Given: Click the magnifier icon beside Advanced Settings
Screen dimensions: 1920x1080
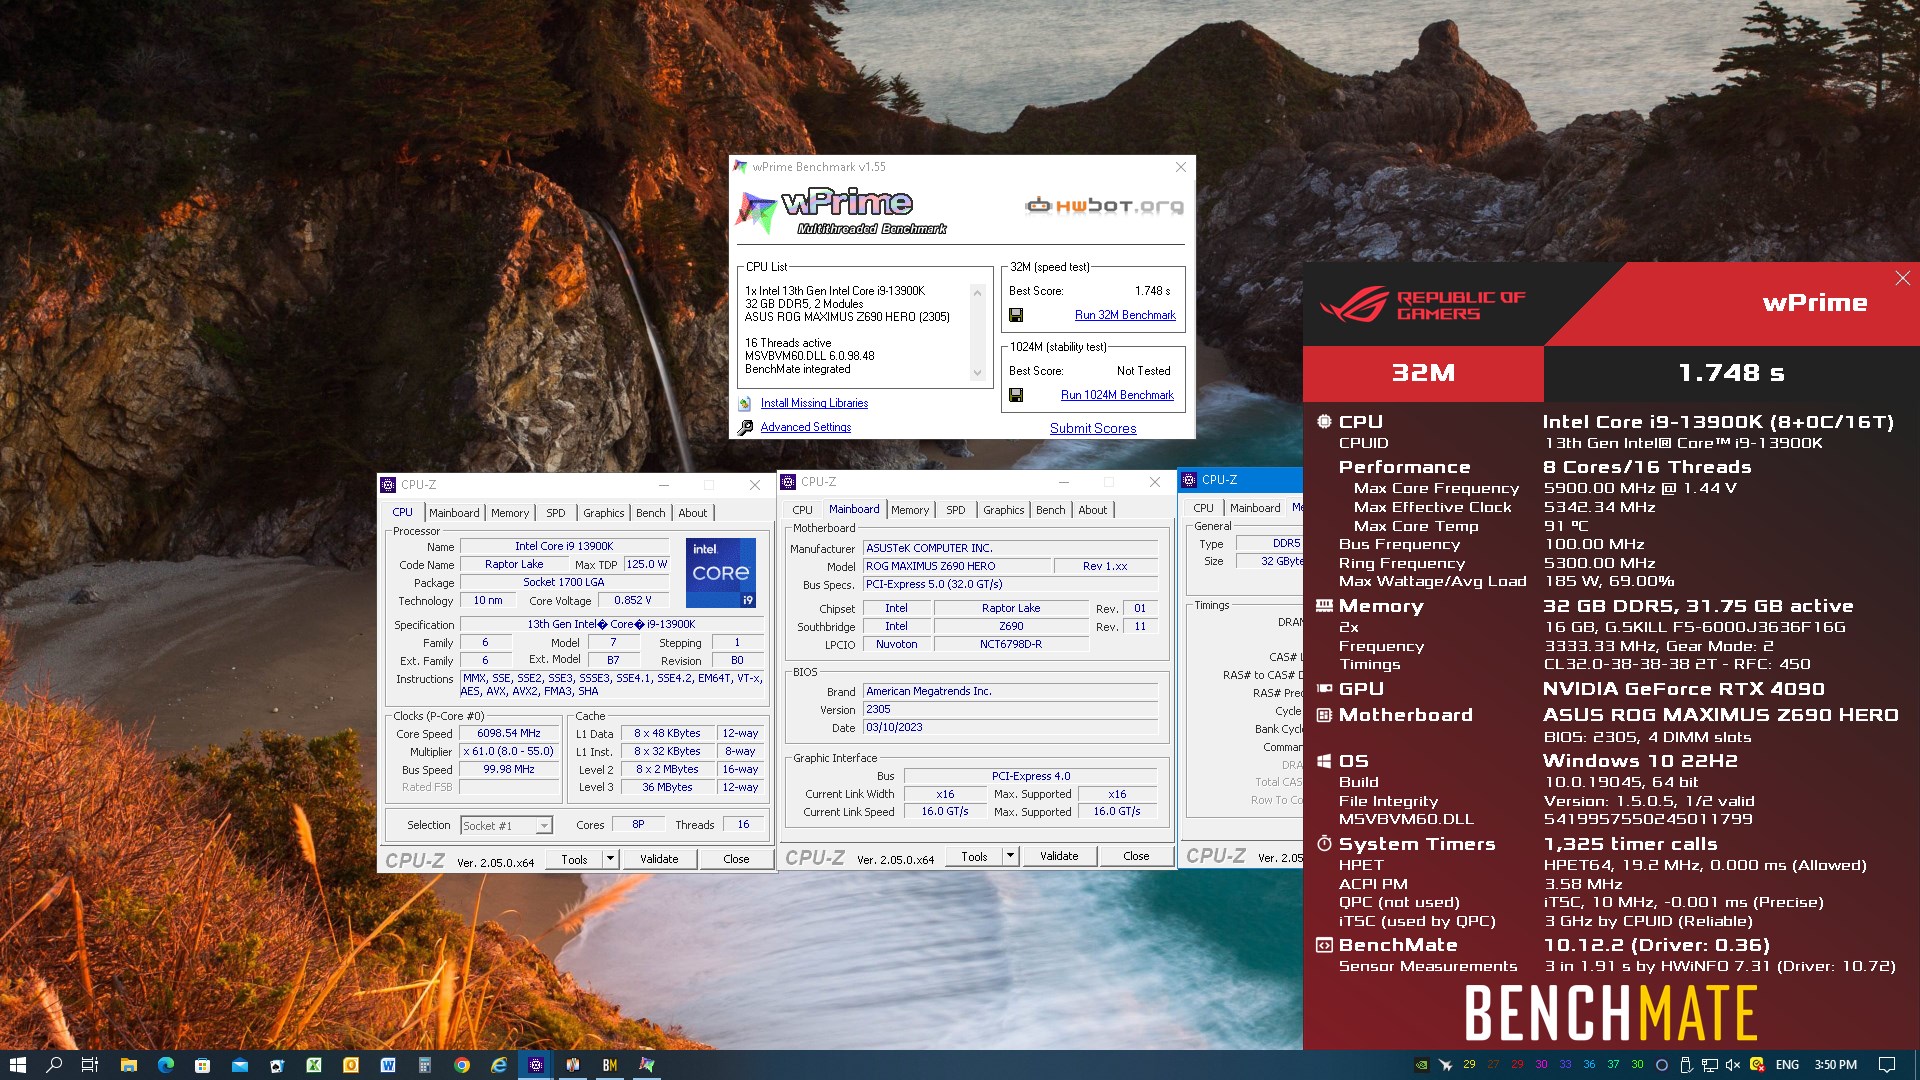Looking at the screenshot, I should (745, 428).
